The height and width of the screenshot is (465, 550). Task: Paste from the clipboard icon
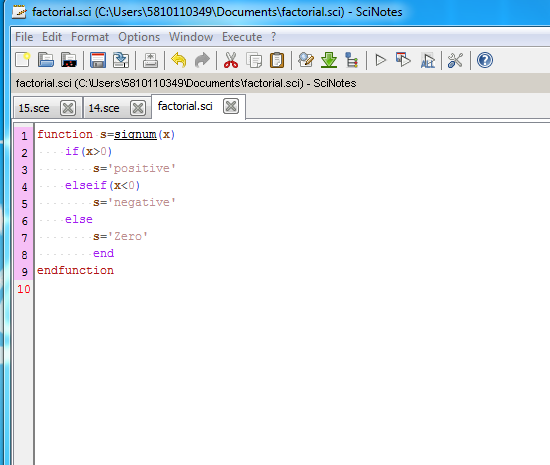point(277,60)
